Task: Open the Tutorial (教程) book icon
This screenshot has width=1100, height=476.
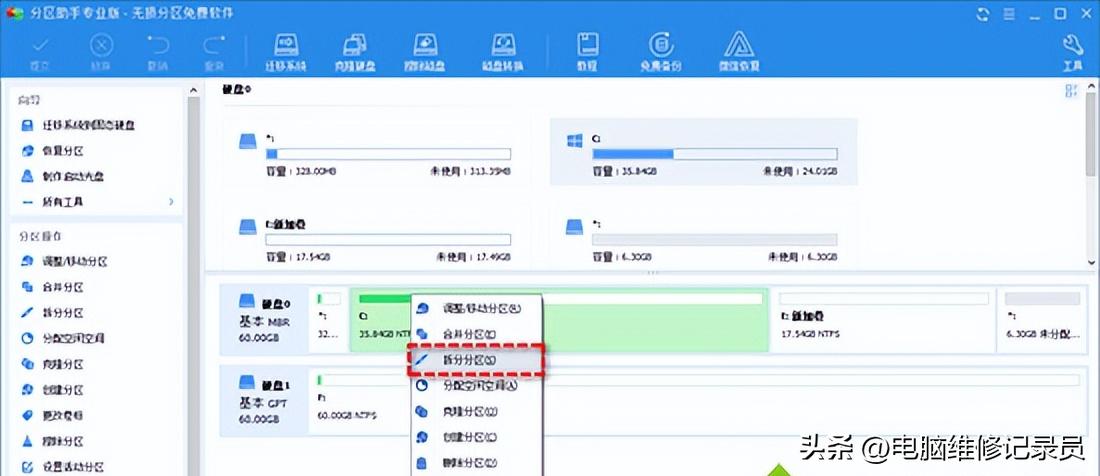Action: (x=587, y=52)
